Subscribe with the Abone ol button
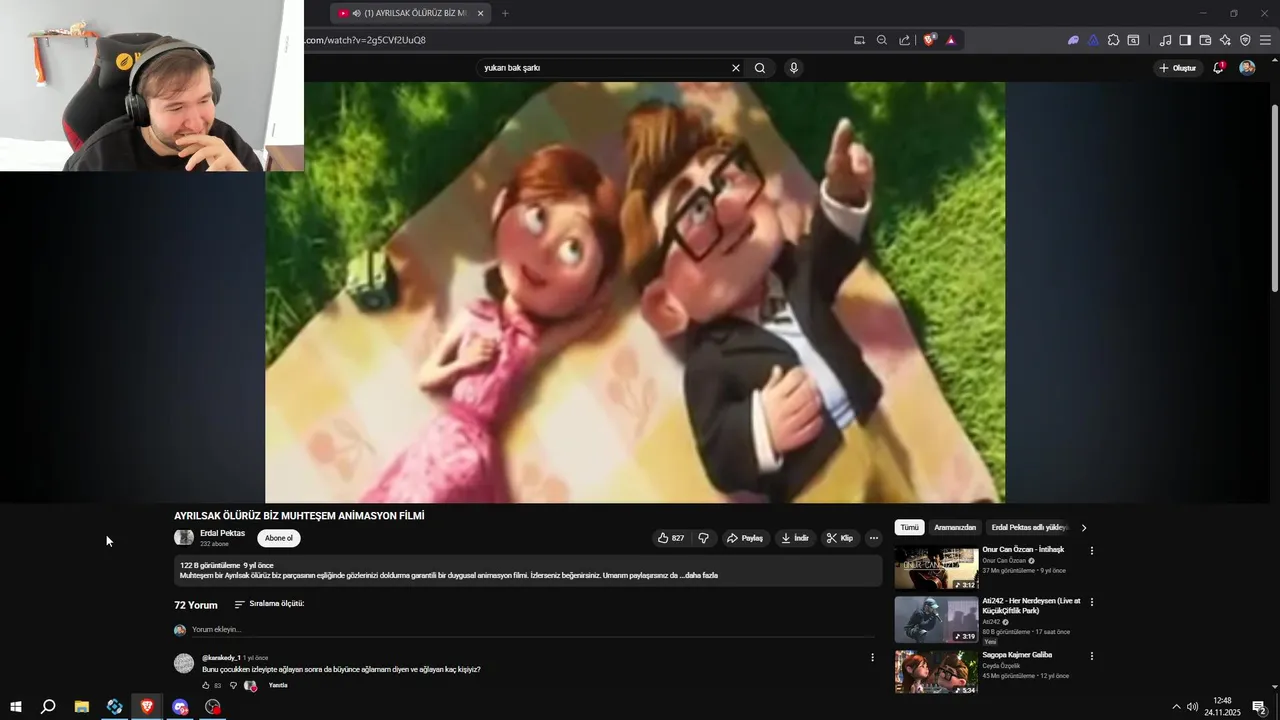This screenshot has width=1280, height=720. pyautogui.click(x=279, y=538)
